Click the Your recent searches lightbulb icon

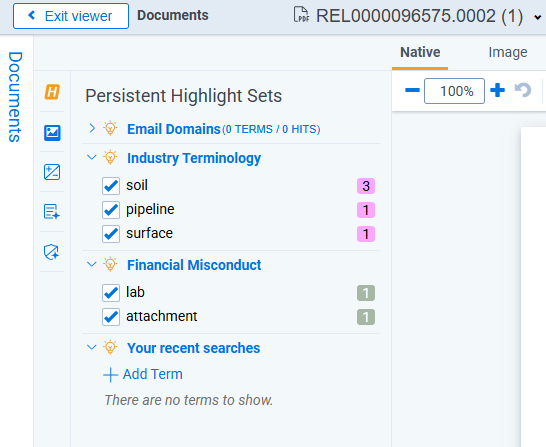point(110,347)
